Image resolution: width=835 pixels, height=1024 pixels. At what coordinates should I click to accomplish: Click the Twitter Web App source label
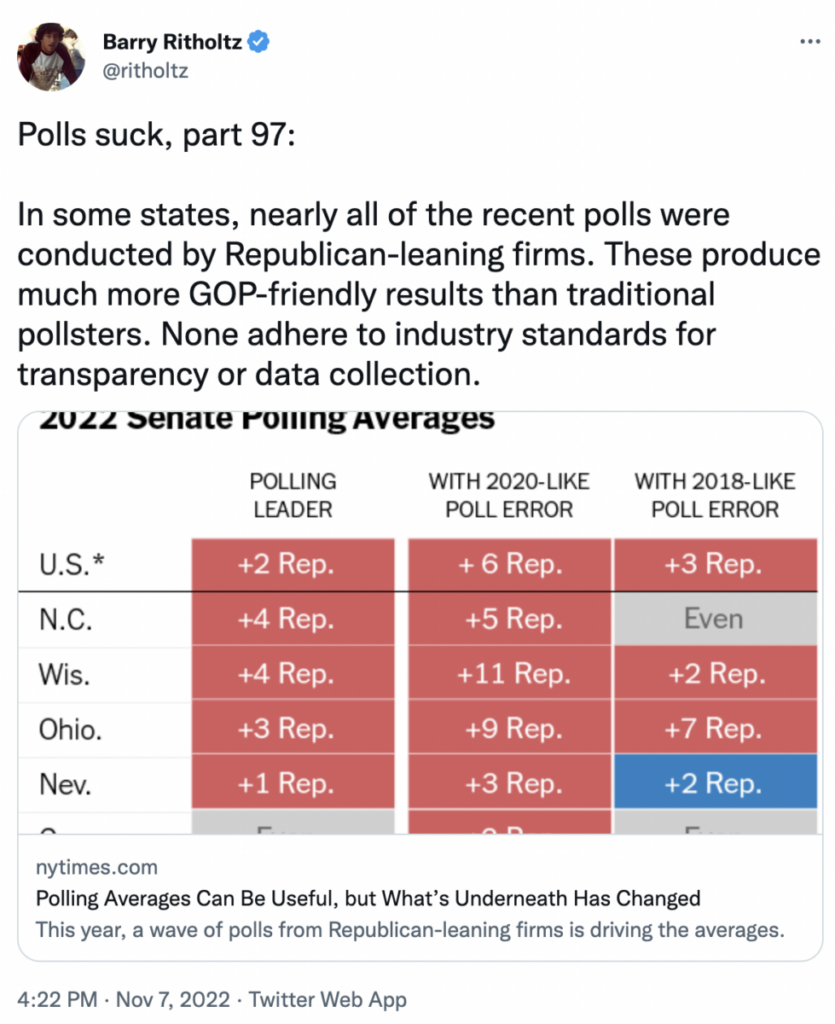[327, 998]
